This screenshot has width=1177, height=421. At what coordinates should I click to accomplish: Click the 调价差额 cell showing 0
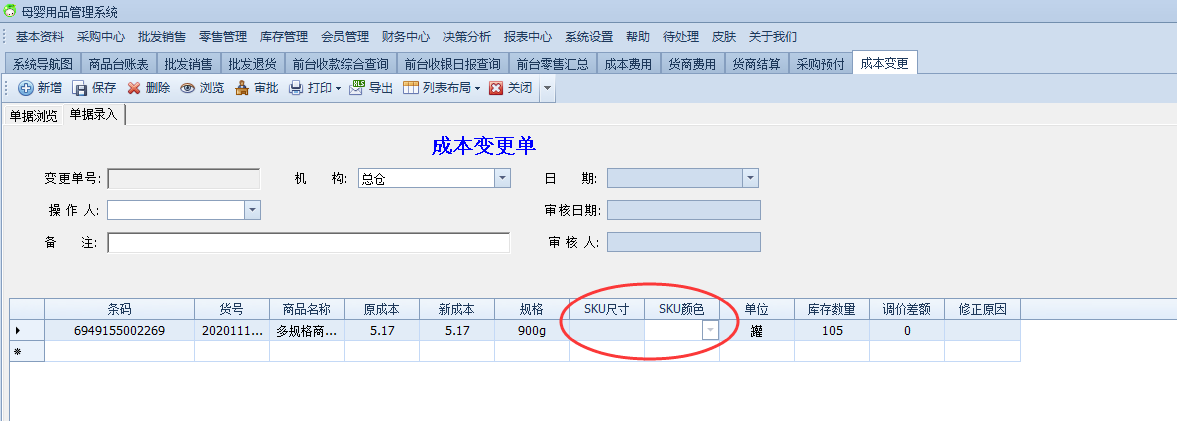[x=907, y=330]
